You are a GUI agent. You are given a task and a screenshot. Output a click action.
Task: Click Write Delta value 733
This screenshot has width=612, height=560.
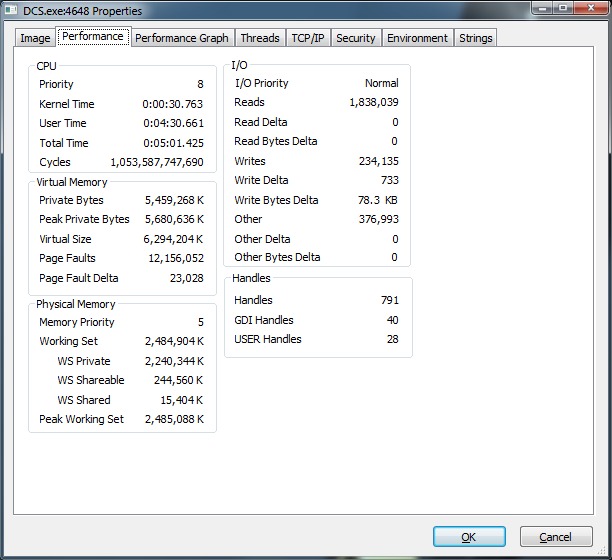(x=390, y=180)
